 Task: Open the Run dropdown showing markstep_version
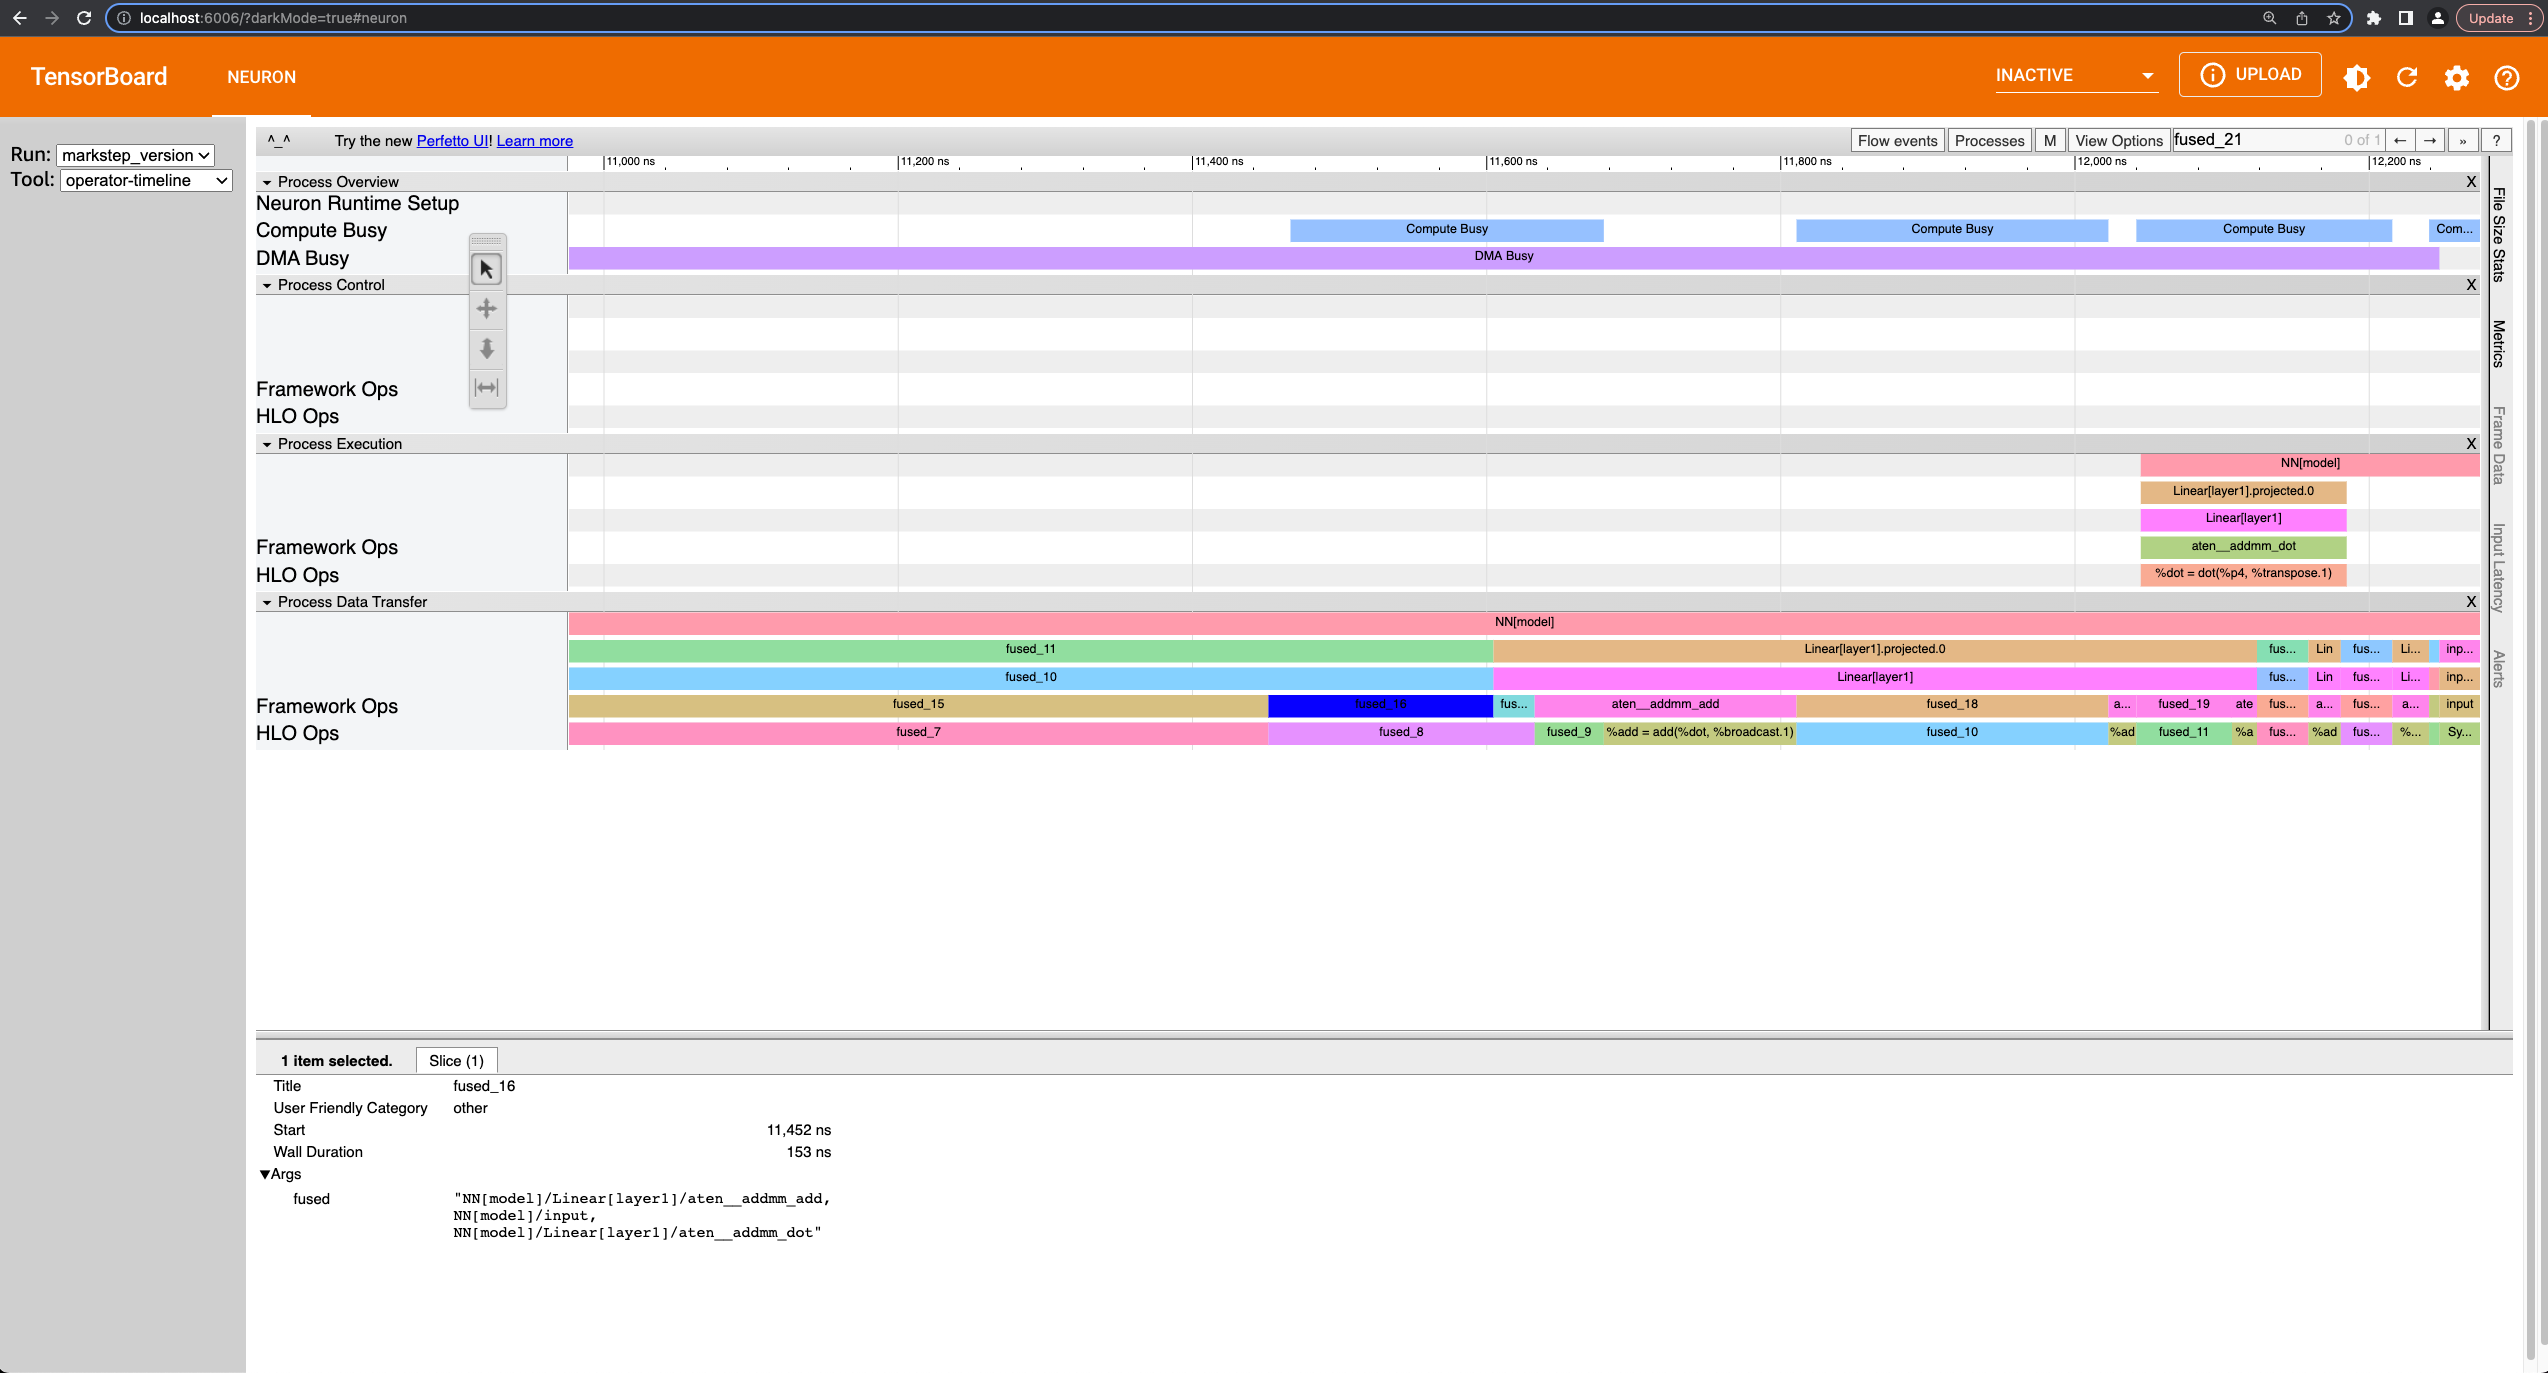134,155
